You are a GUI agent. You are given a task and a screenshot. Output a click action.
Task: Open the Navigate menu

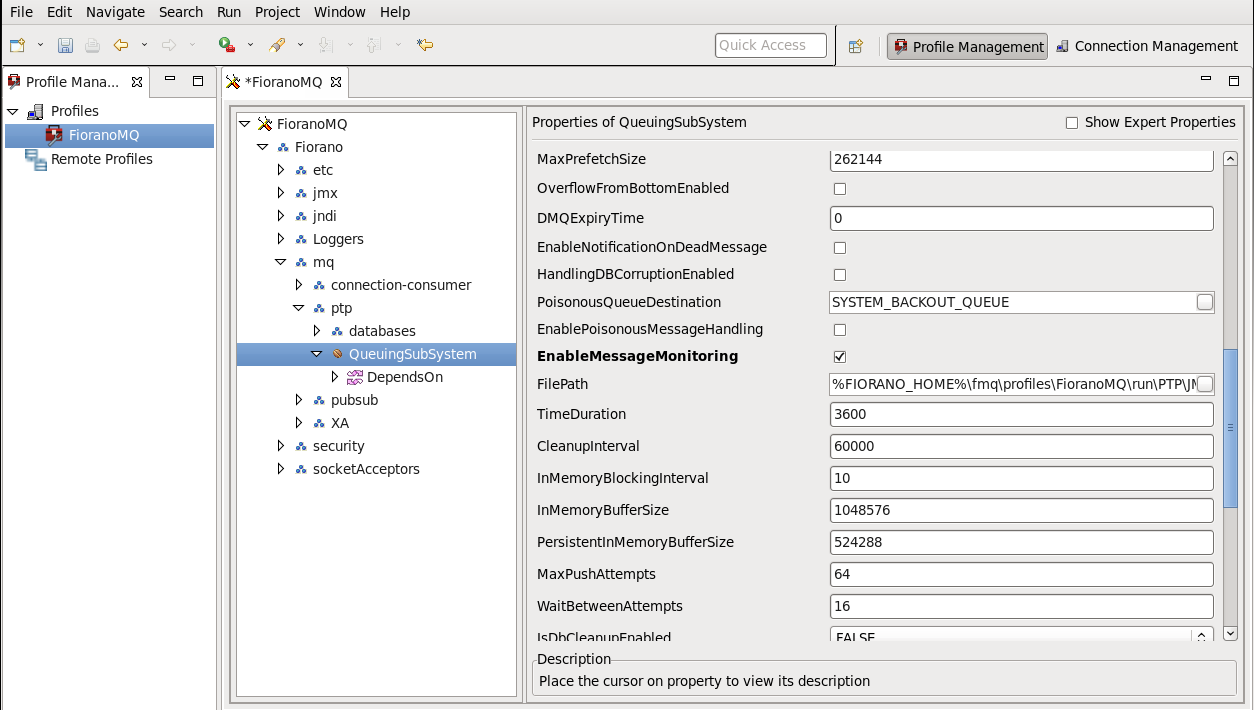pyautogui.click(x=115, y=12)
